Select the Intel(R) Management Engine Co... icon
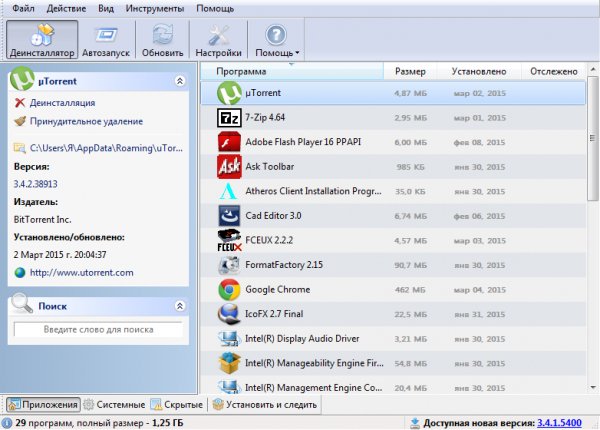This screenshot has width=600, height=430. [x=229, y=386]
